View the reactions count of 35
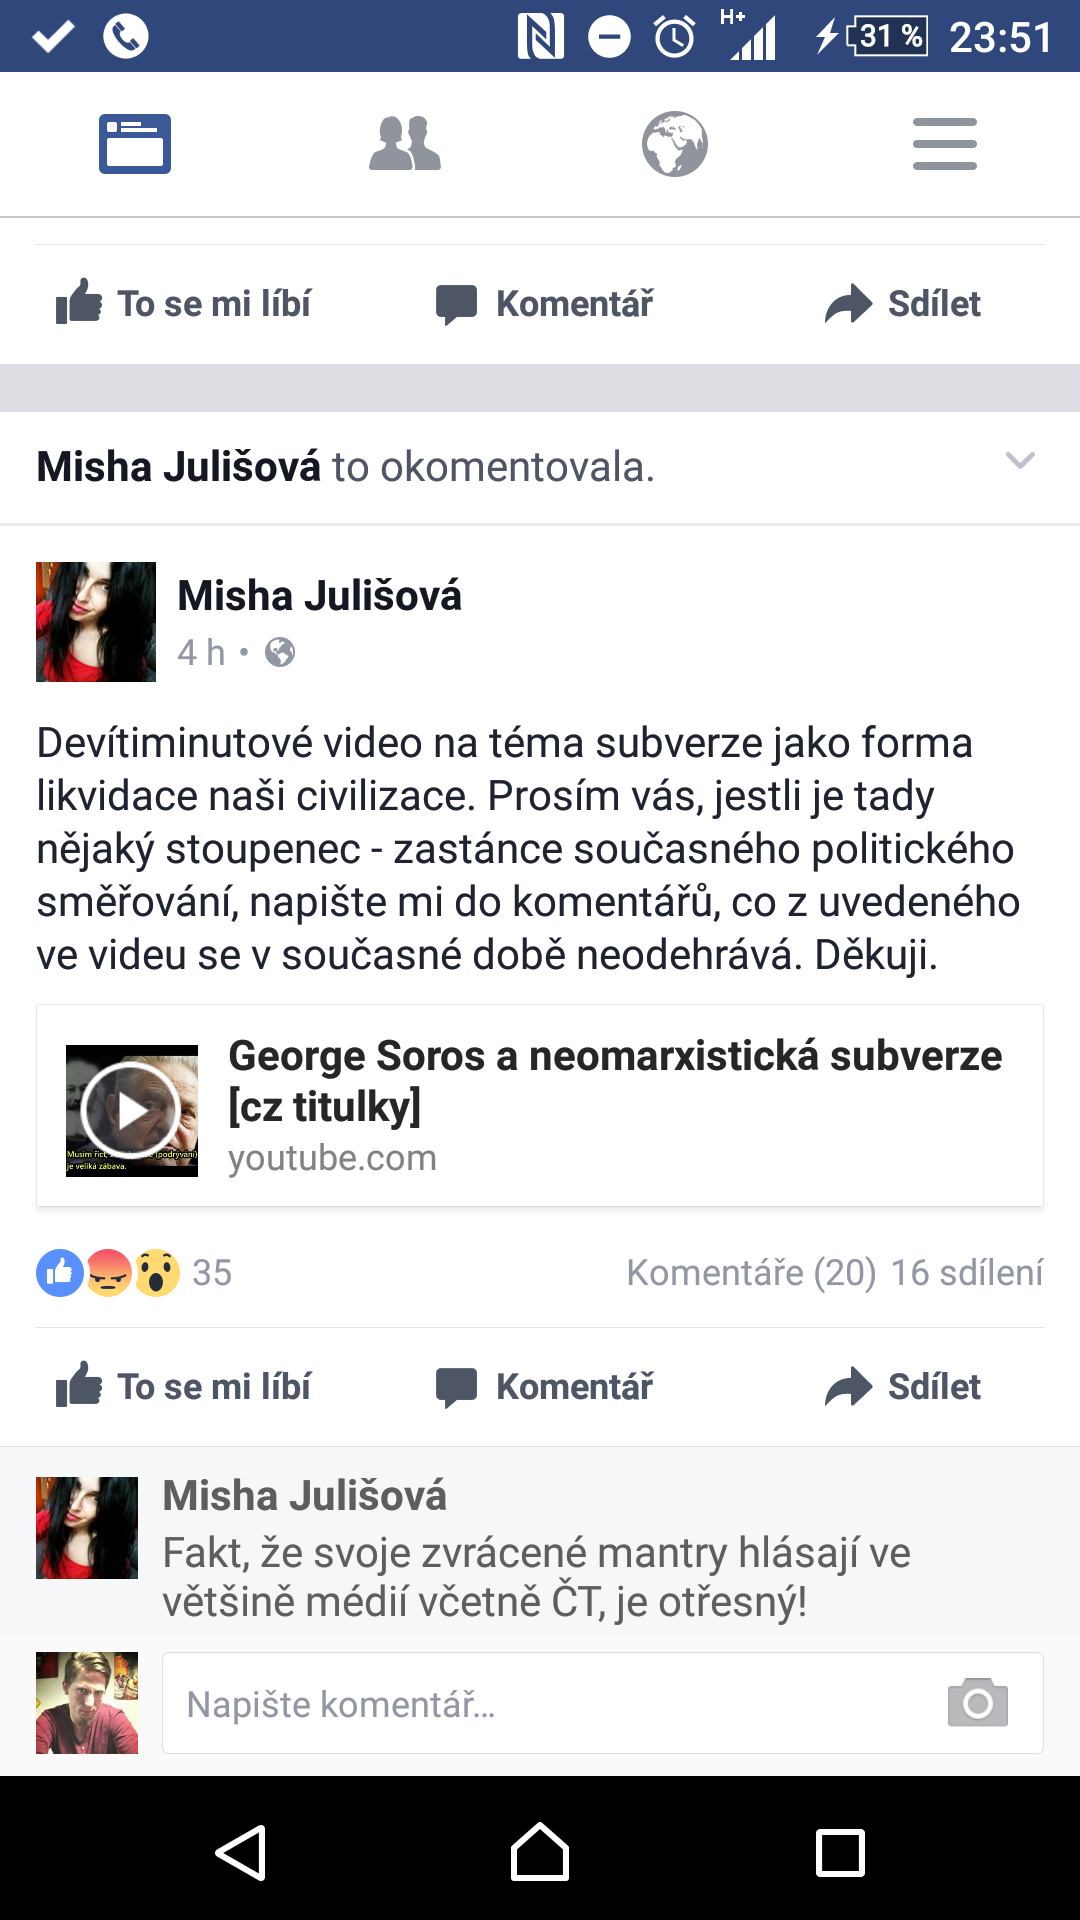The height and width of the screenshot is (1920, 1080). click(x=212, y=1273)
